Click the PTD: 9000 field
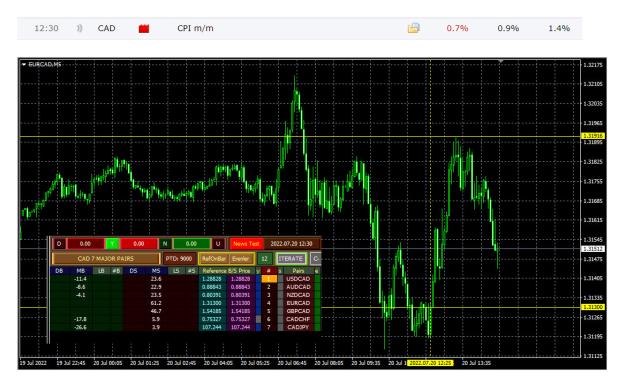This screenshot has width=625, height=388. coord(179,259)
